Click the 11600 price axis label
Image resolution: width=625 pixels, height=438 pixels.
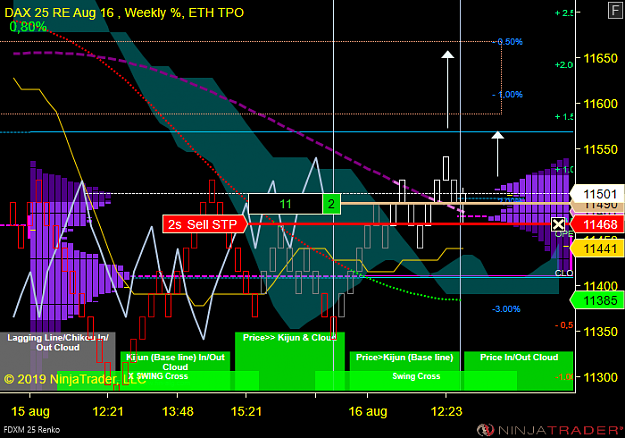tap(600, 104)
